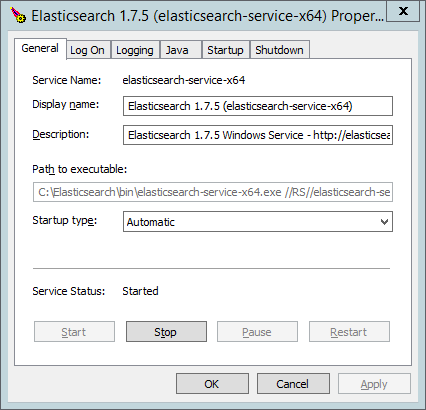Go to the Startup tab
This screenshot has width=426, height=410.
click(x=225, y=50)
